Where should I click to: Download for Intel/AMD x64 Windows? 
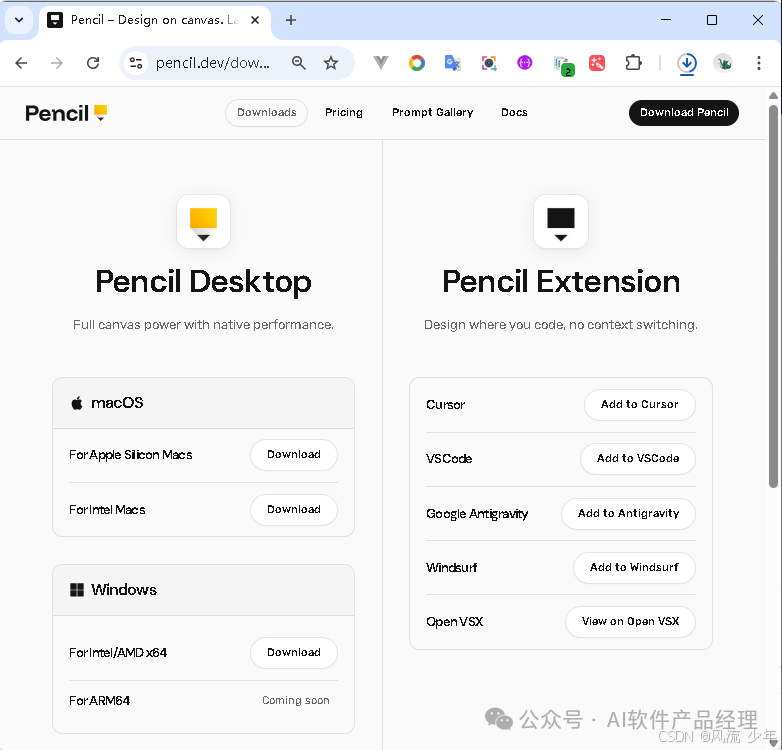tap(294, 653)
